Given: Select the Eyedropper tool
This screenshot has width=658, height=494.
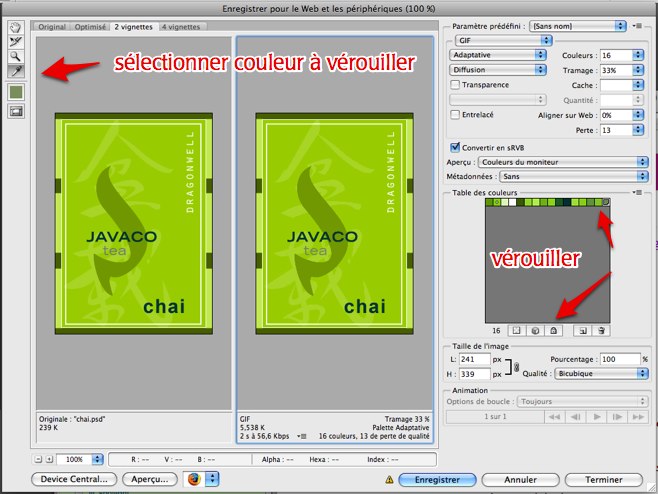Looking at the screenshot, I should (16, 71).
